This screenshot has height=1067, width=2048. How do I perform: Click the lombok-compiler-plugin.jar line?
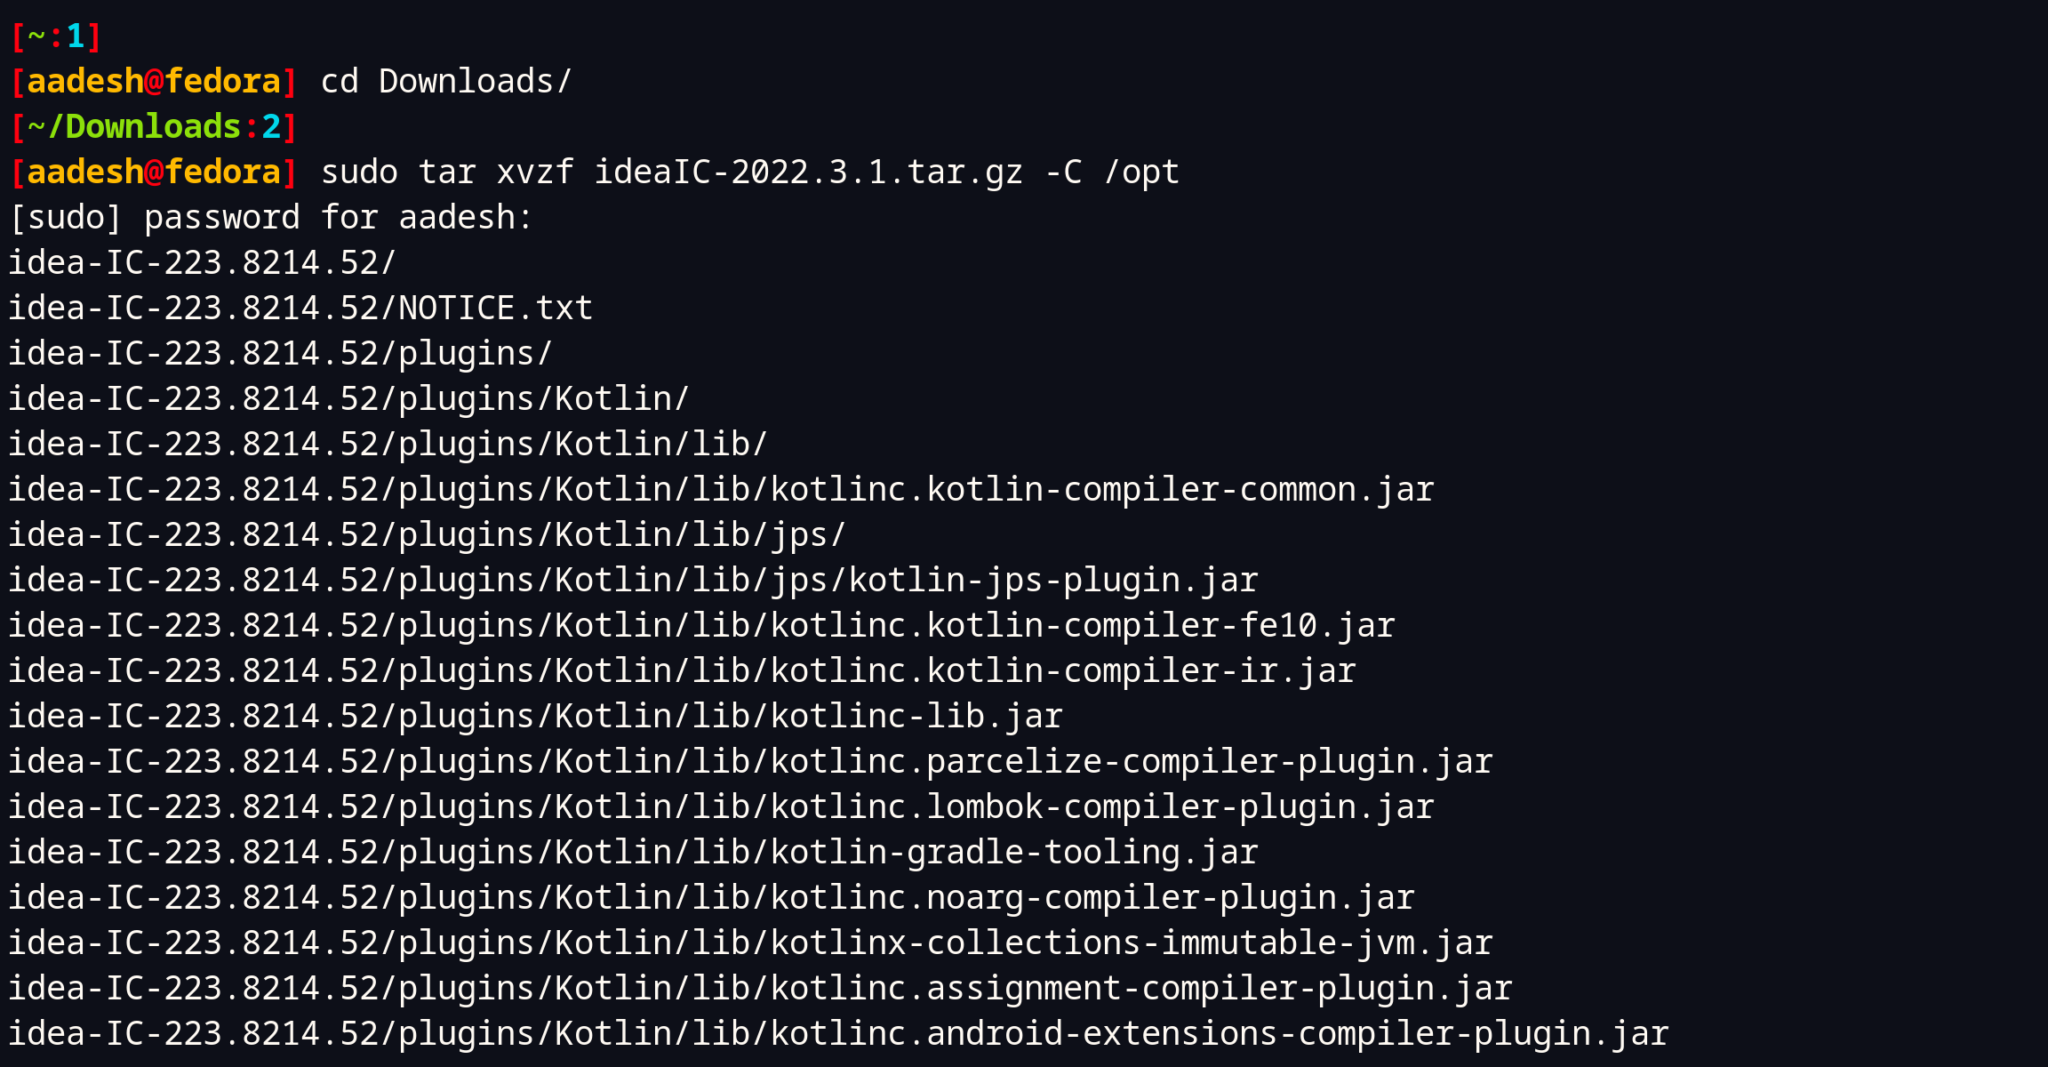721,806
